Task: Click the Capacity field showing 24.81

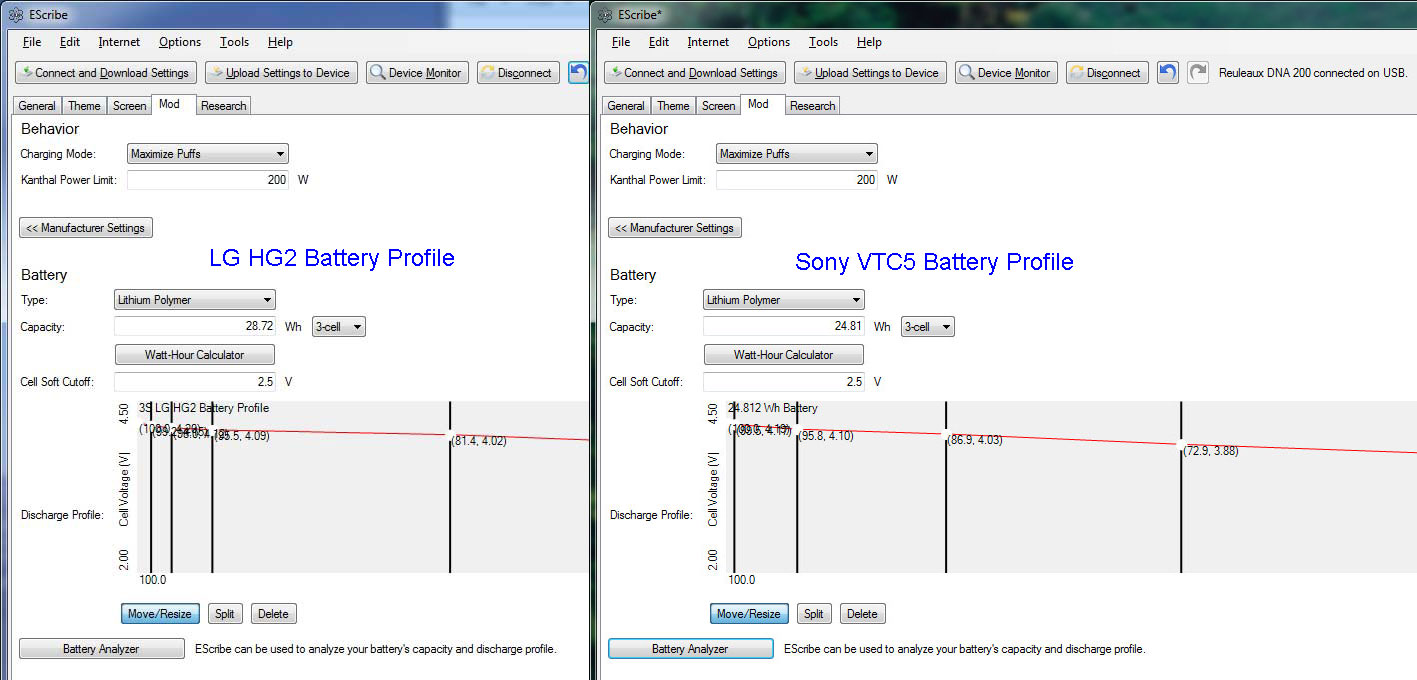Action: (784, 327)
